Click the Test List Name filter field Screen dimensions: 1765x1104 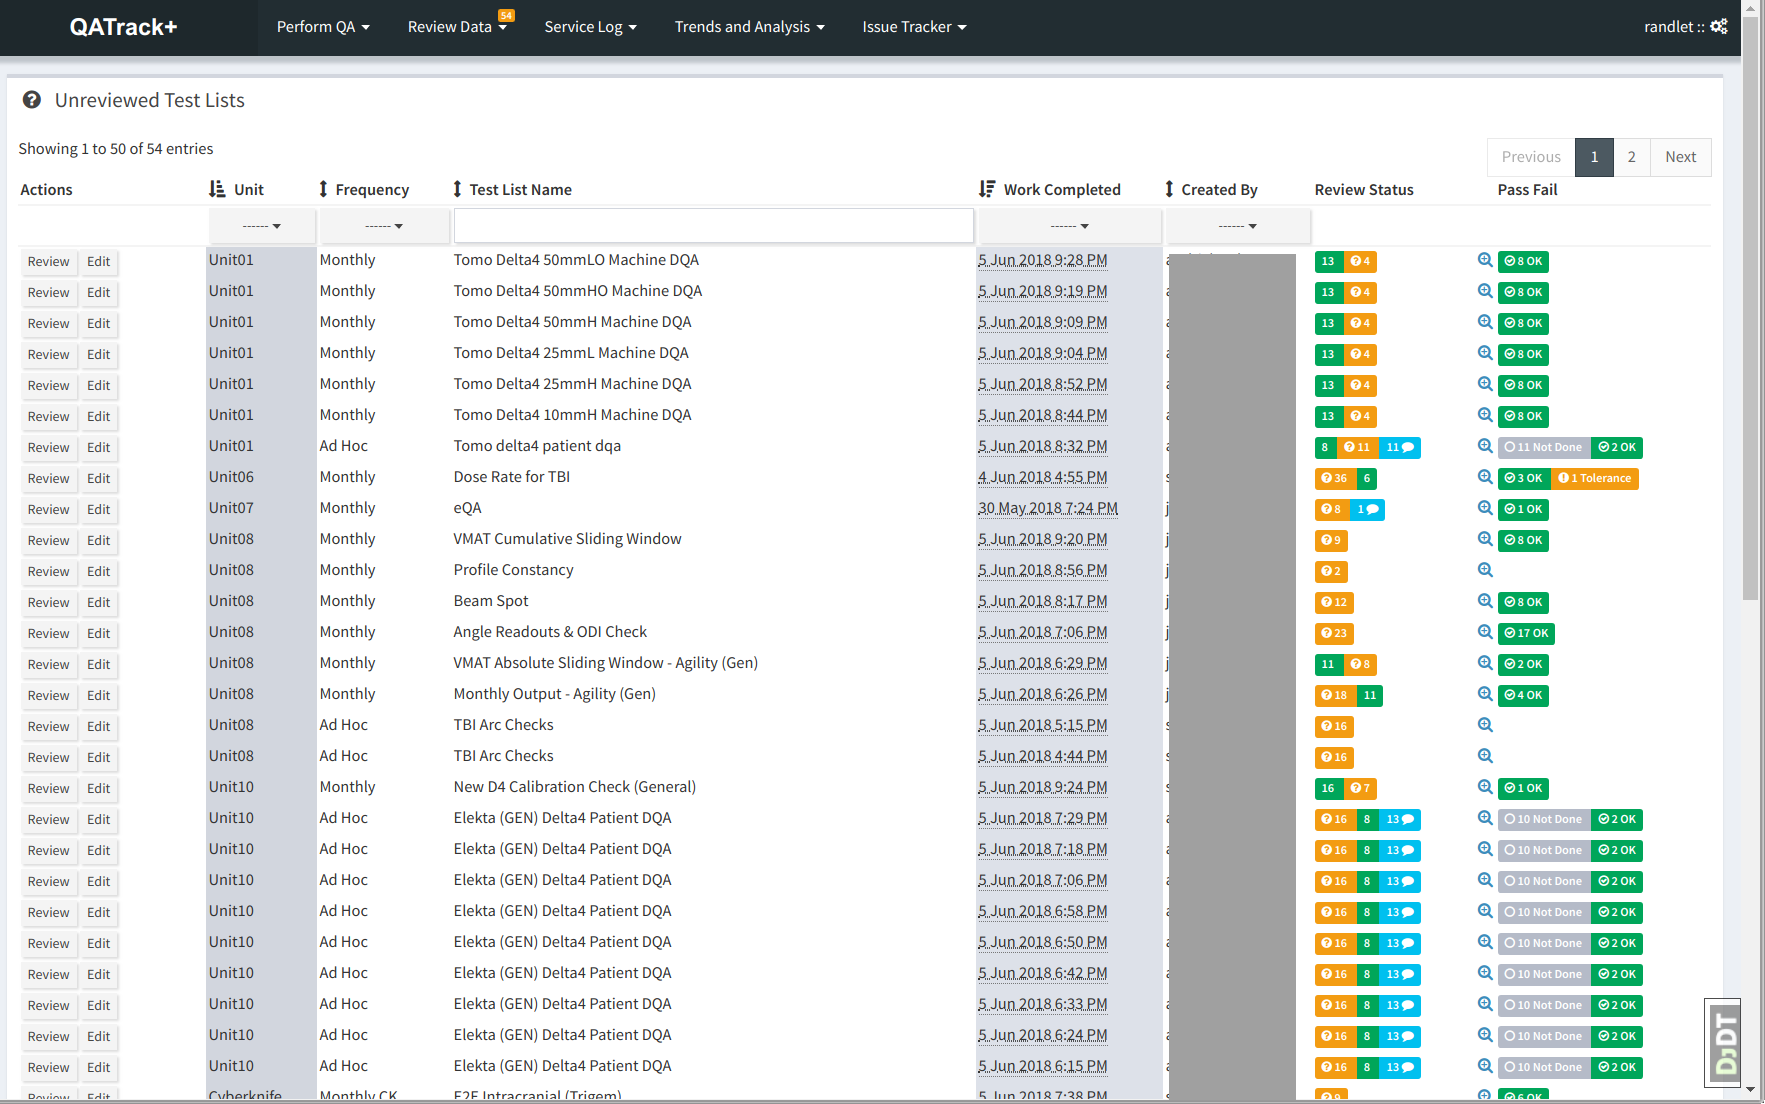click(x=713, y=226)
